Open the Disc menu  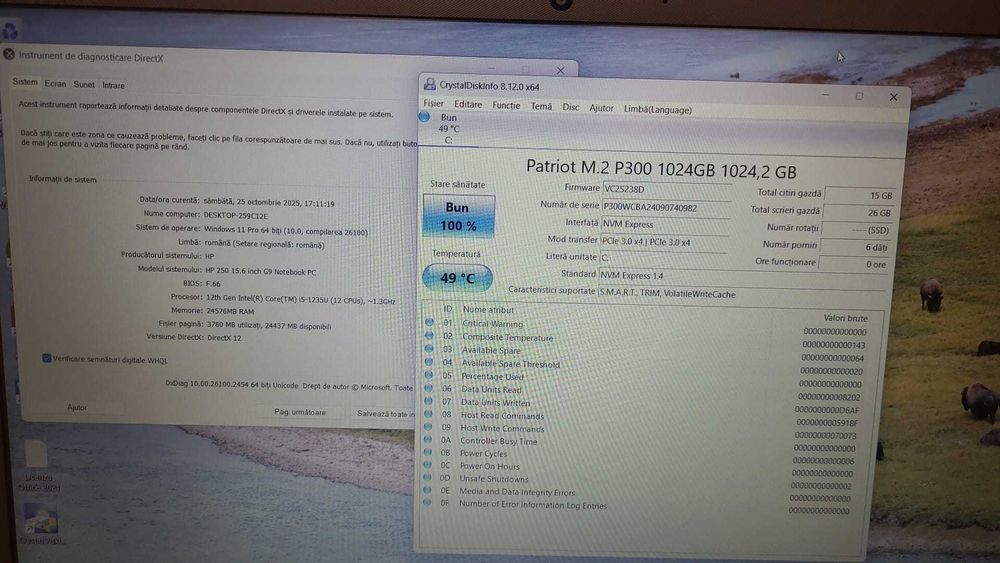[571, 107]
